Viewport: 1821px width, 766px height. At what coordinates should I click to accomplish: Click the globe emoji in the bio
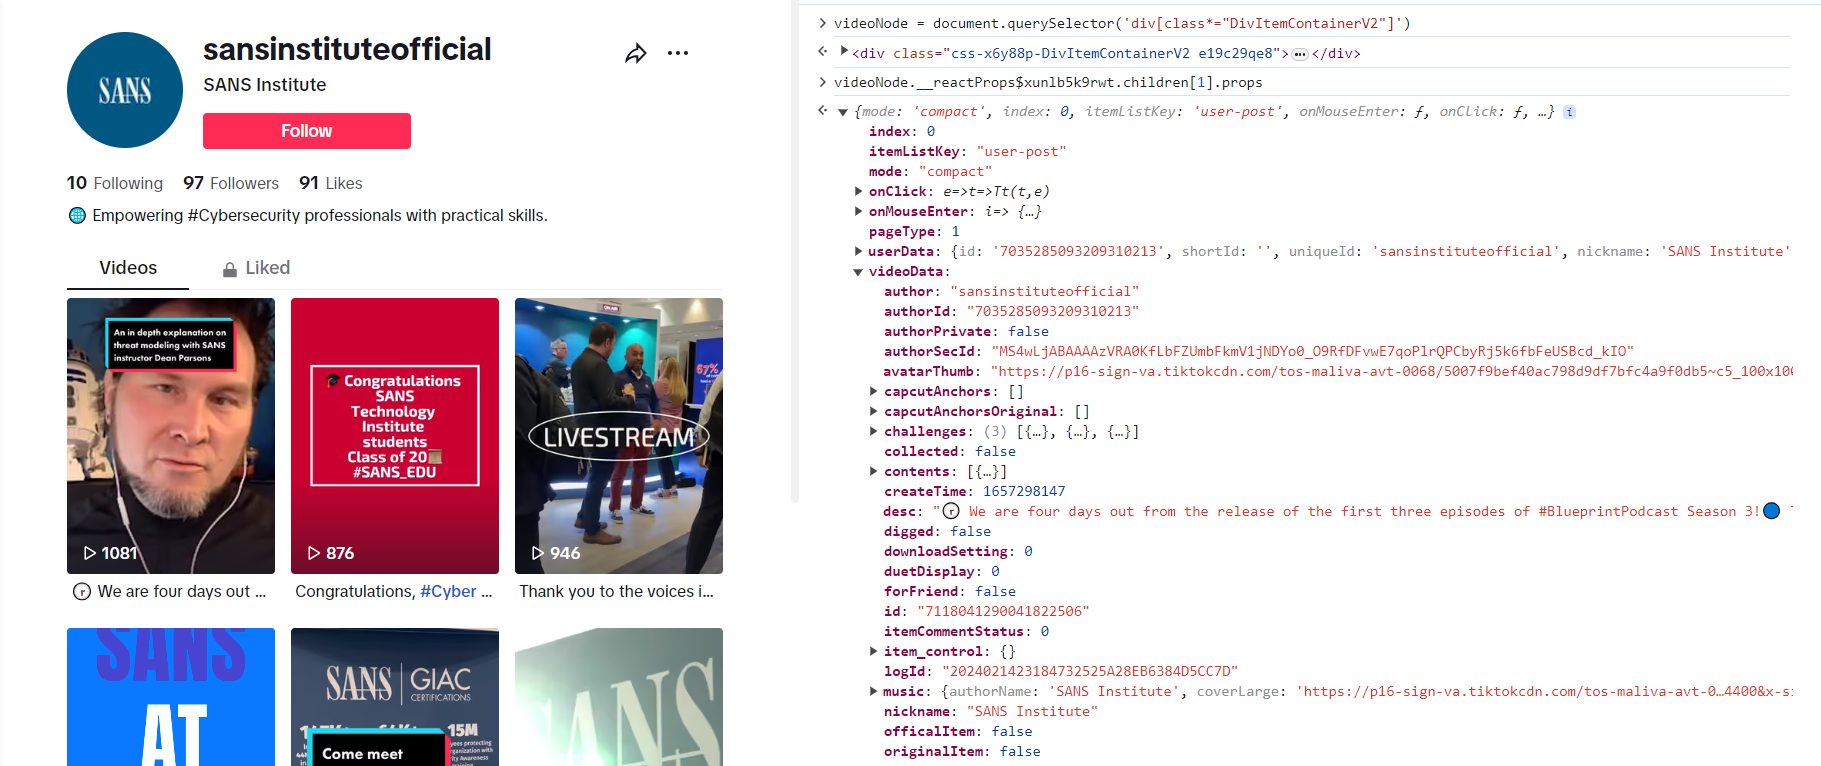(x=77, y=215)
